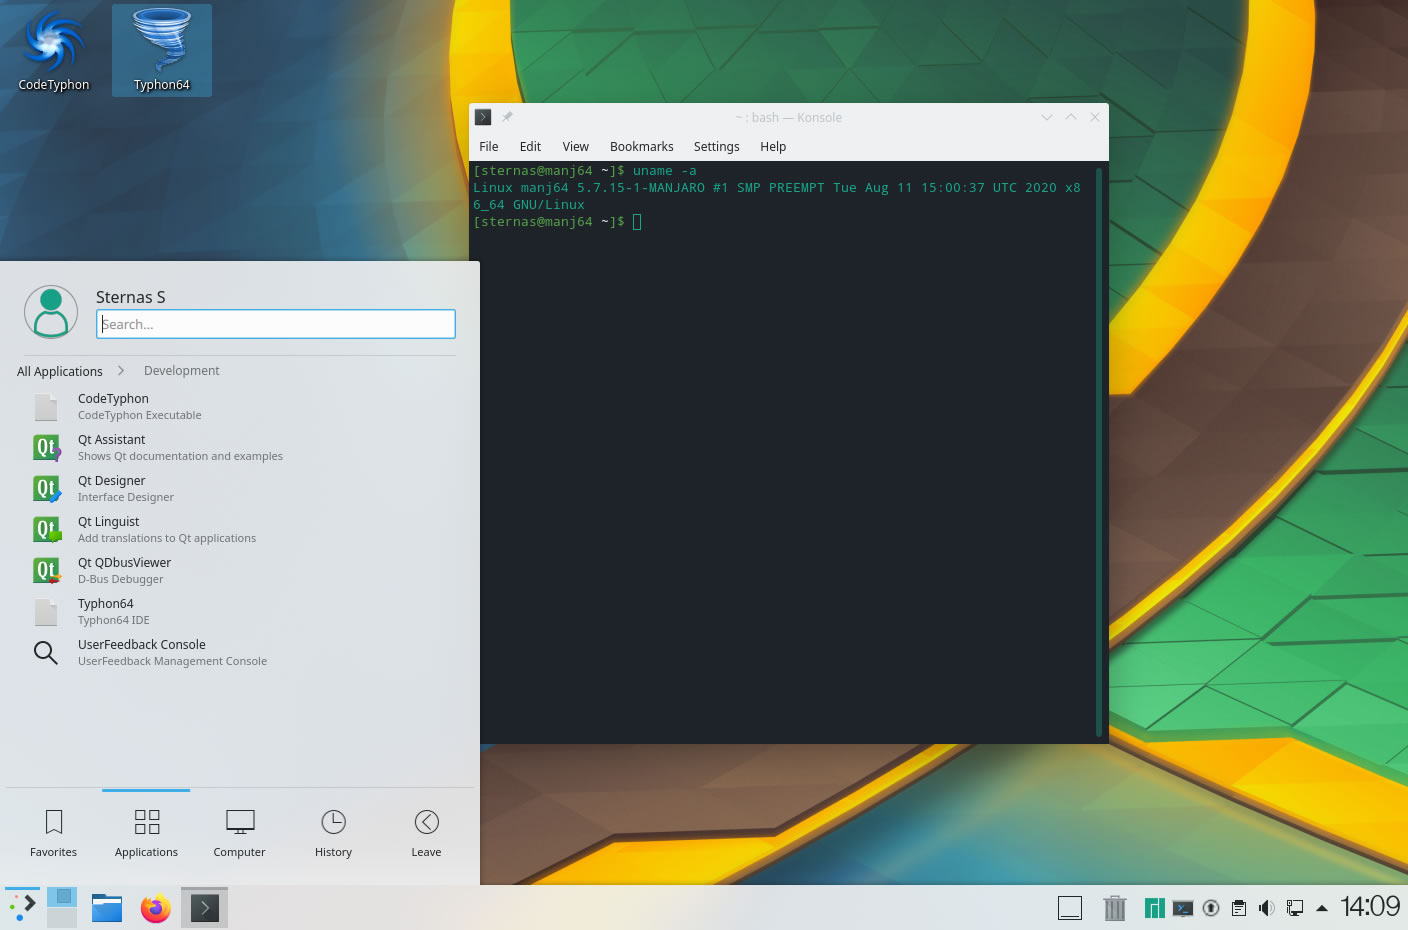Toggle the Konsole pin on all desktops icon

(x=507, y=117)
